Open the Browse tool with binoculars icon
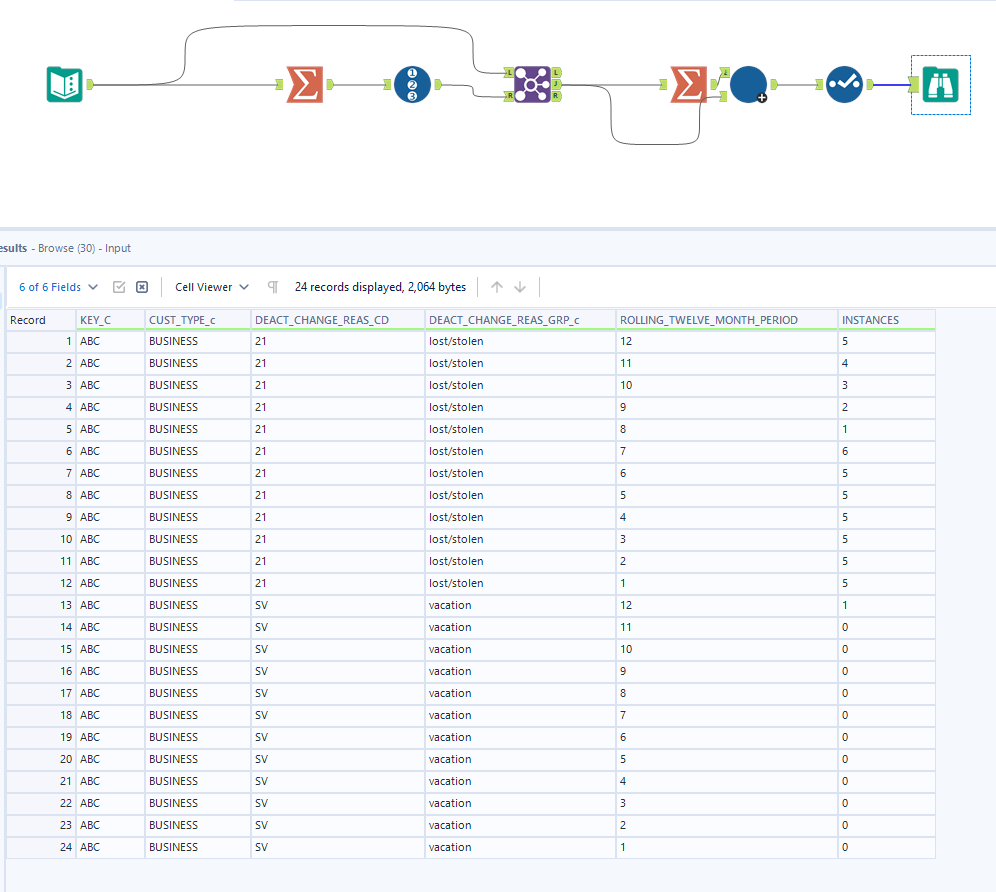Screen dimensions: 996x892 click(940, 84)
